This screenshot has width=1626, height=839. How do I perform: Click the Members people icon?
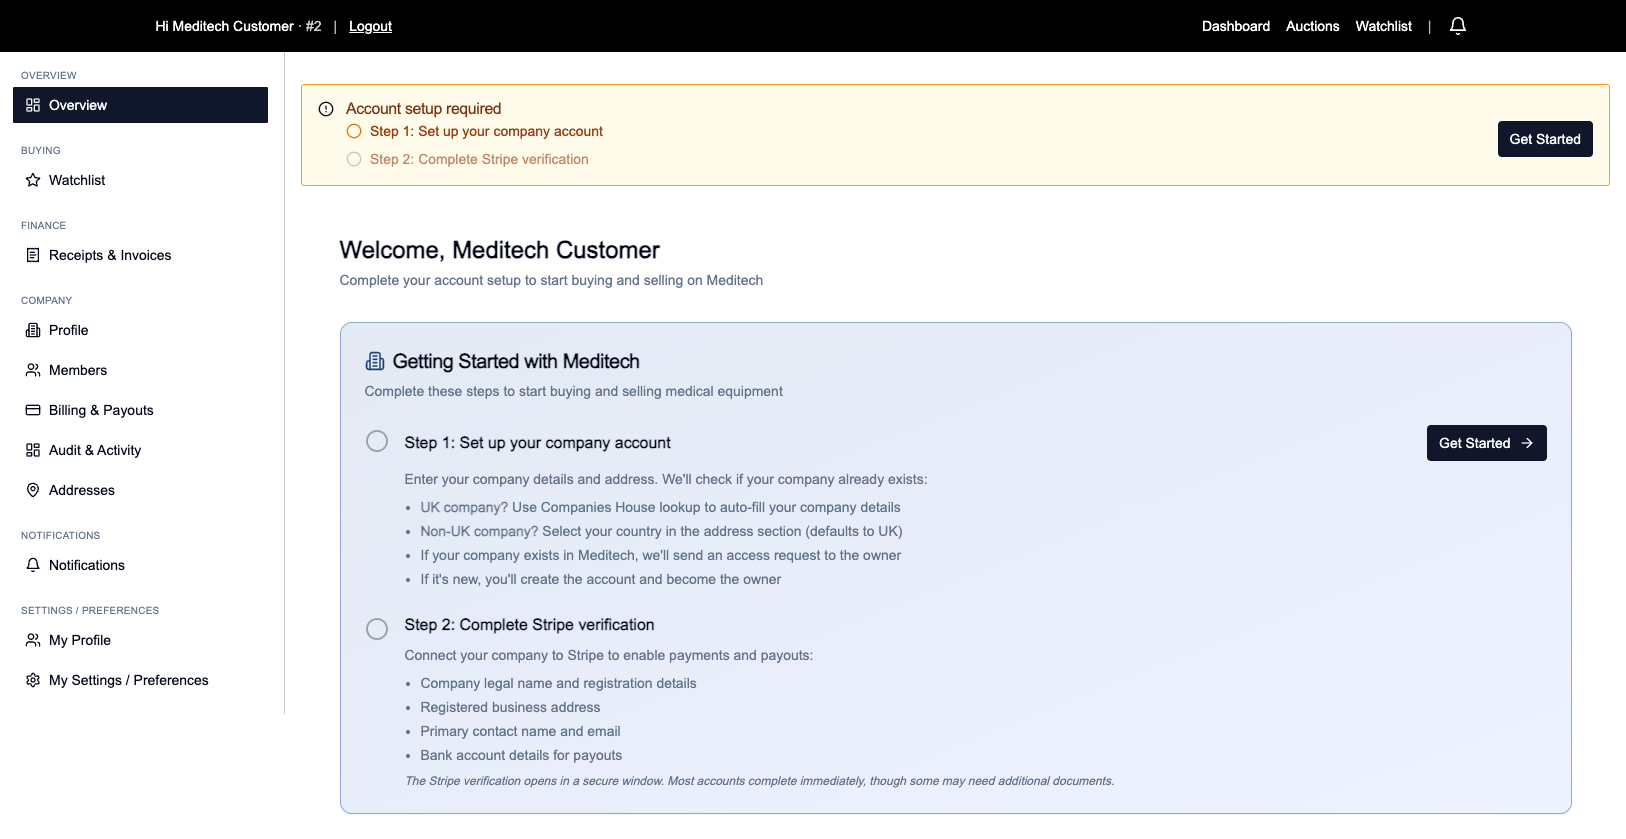(33, 370)
